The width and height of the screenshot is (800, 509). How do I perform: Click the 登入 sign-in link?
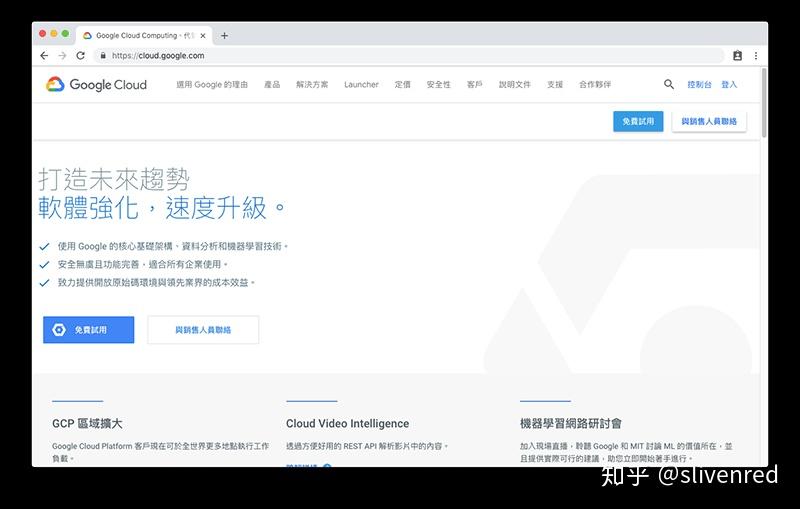tap(729, 85)
